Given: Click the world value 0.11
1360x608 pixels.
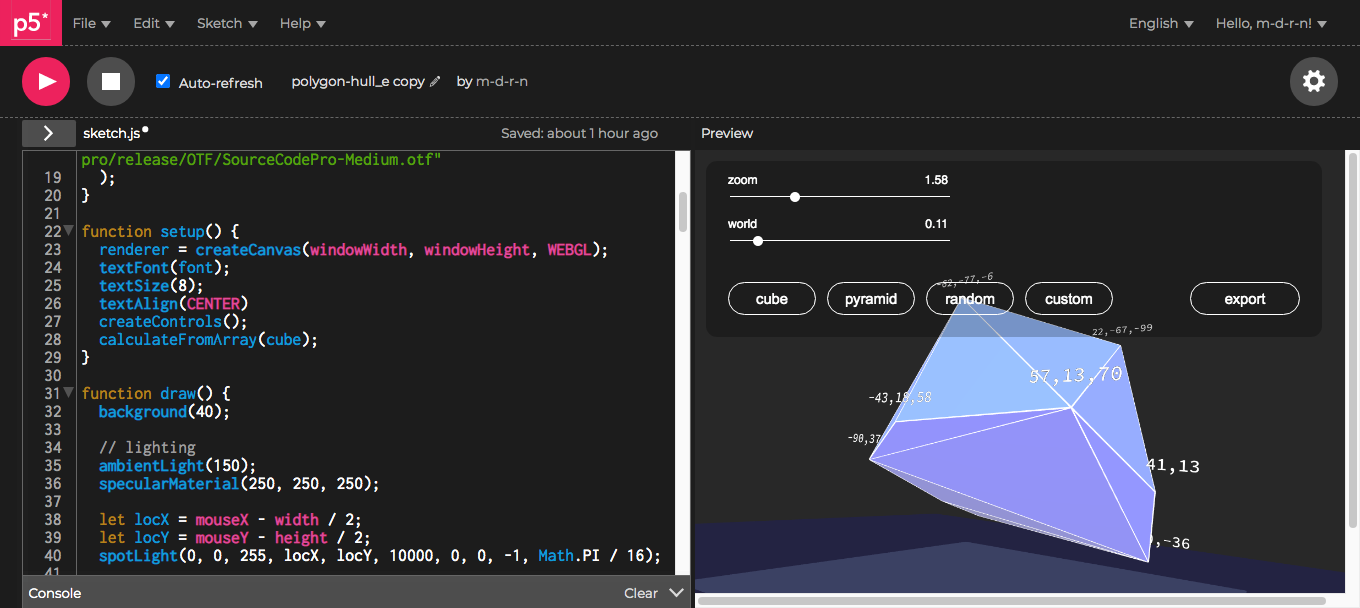Looking at the screenshot, I should coord(936,224).
